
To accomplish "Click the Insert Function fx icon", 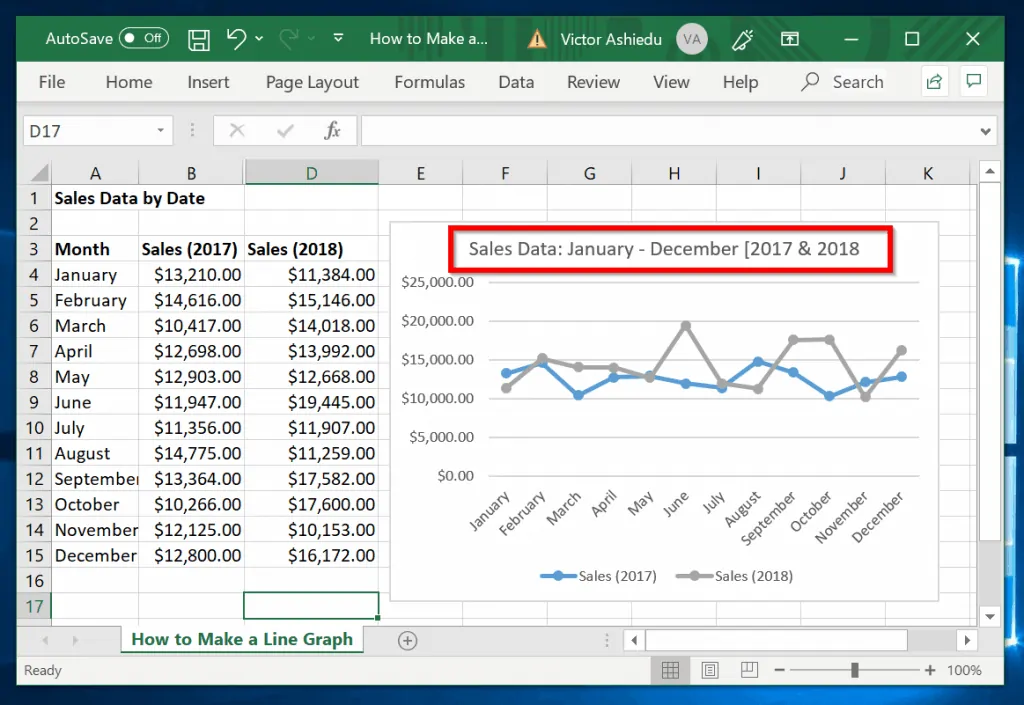I will coord(332,131).
